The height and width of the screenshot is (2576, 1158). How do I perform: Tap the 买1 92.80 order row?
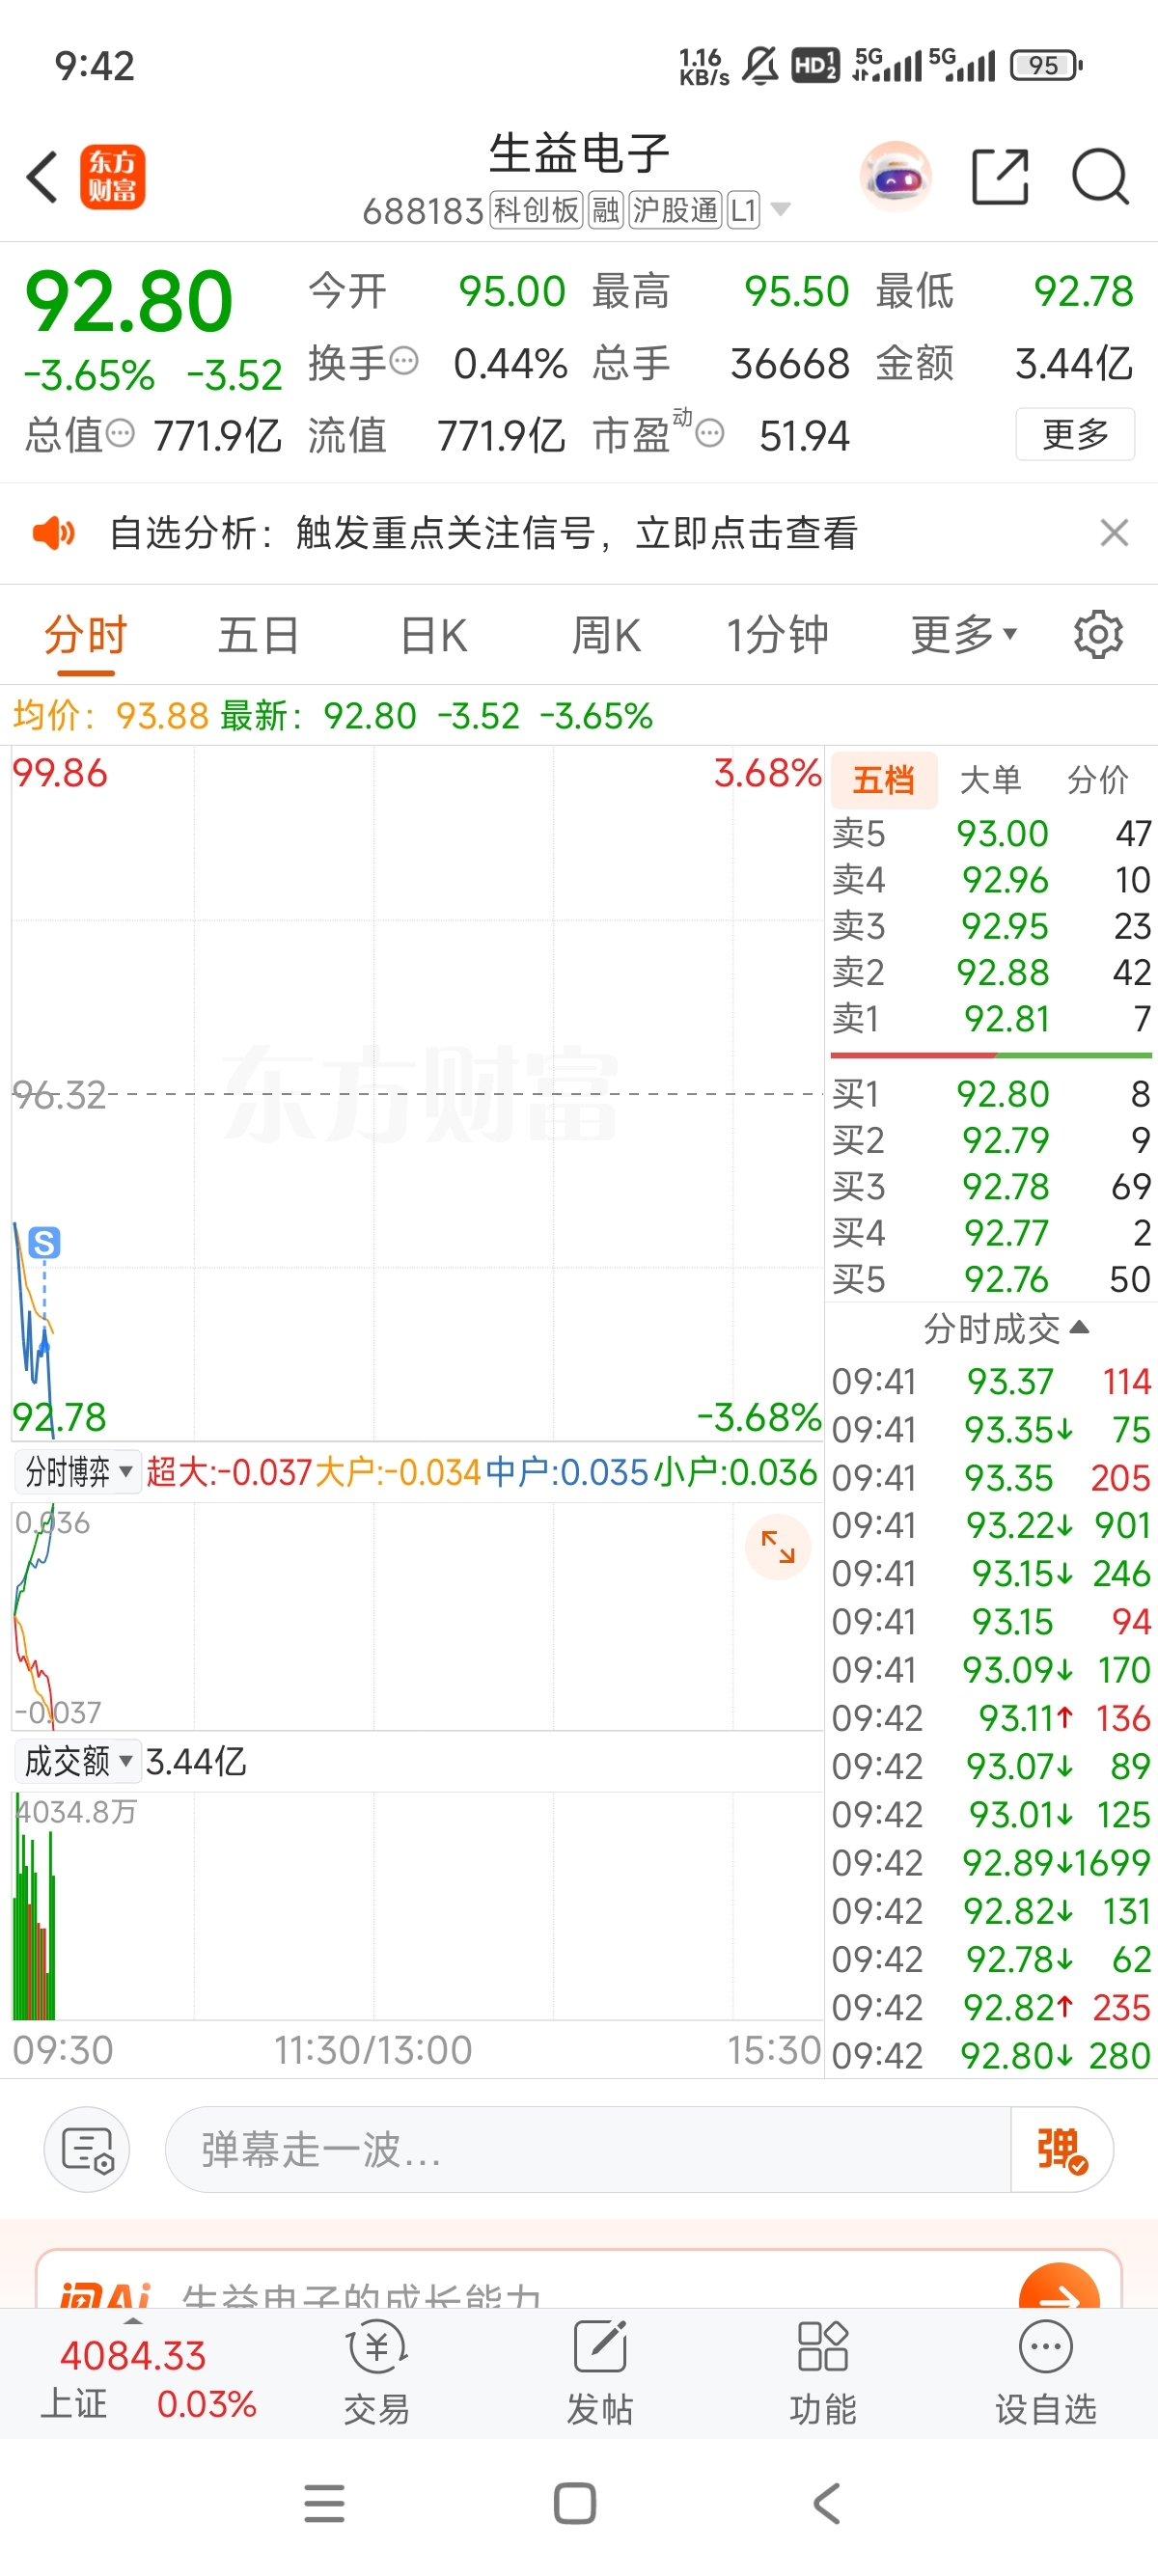coord(991,1094)
